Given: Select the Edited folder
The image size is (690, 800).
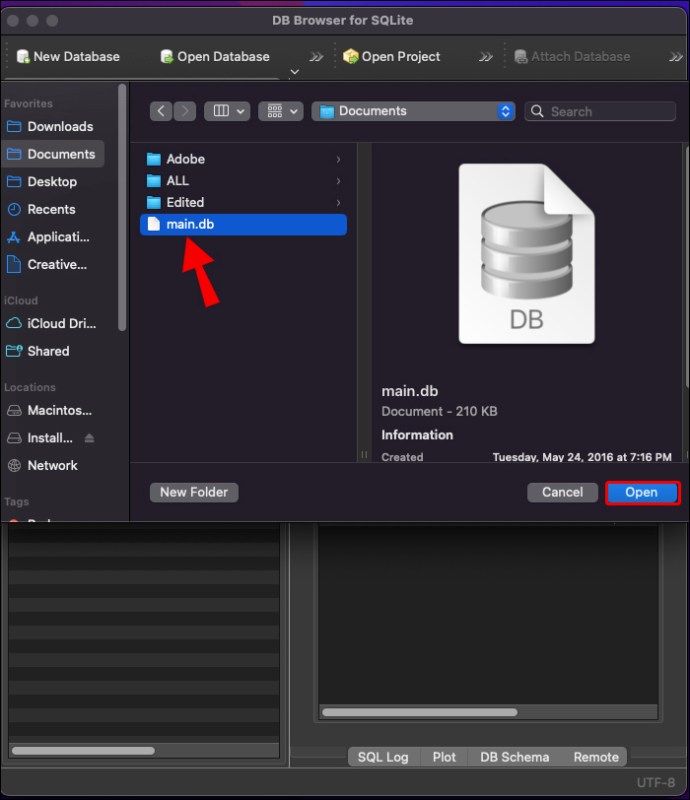Looking at the screenshot, I should click(243, 203).
